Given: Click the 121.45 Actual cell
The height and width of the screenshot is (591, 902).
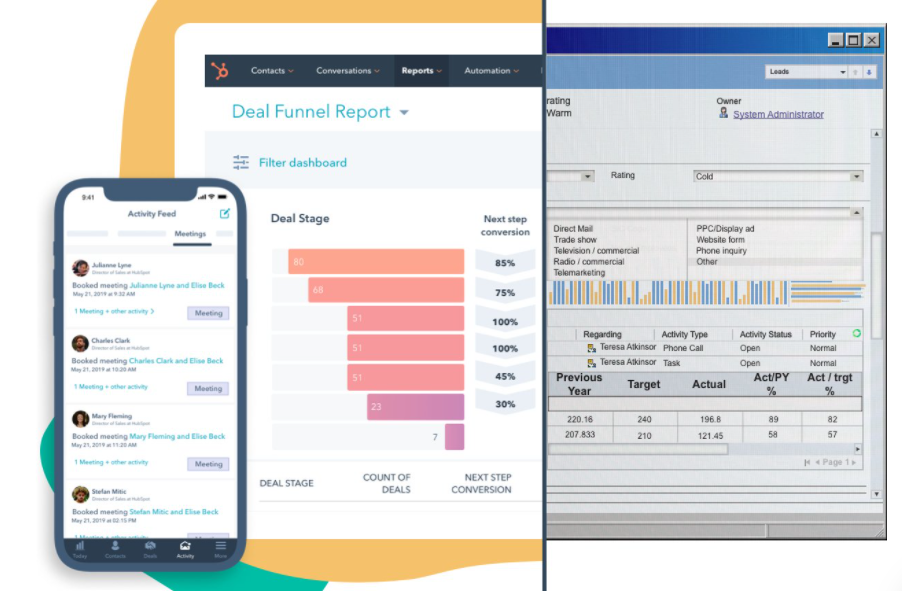Looking at the screenshot, I should [710, 436].
